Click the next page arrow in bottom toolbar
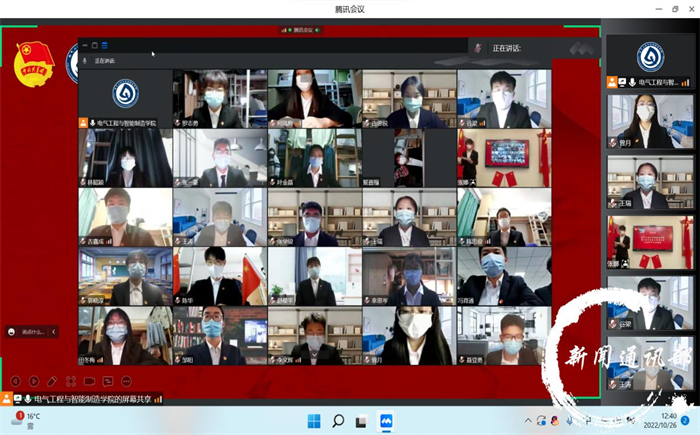The width and height of the screenshot is (700, 435). (34, 381)
